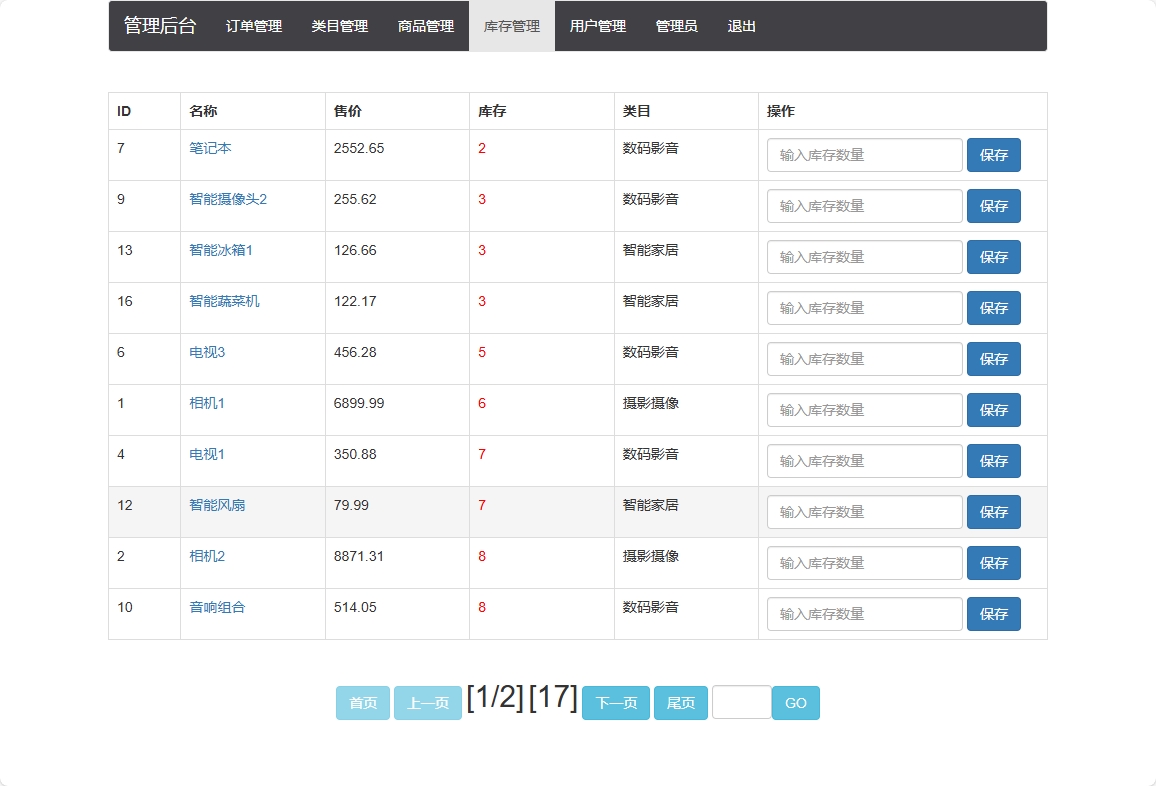The image size is (1156, 786).
Task: Open 用户管理 from the navbar
Action: (x=597, y=26)
